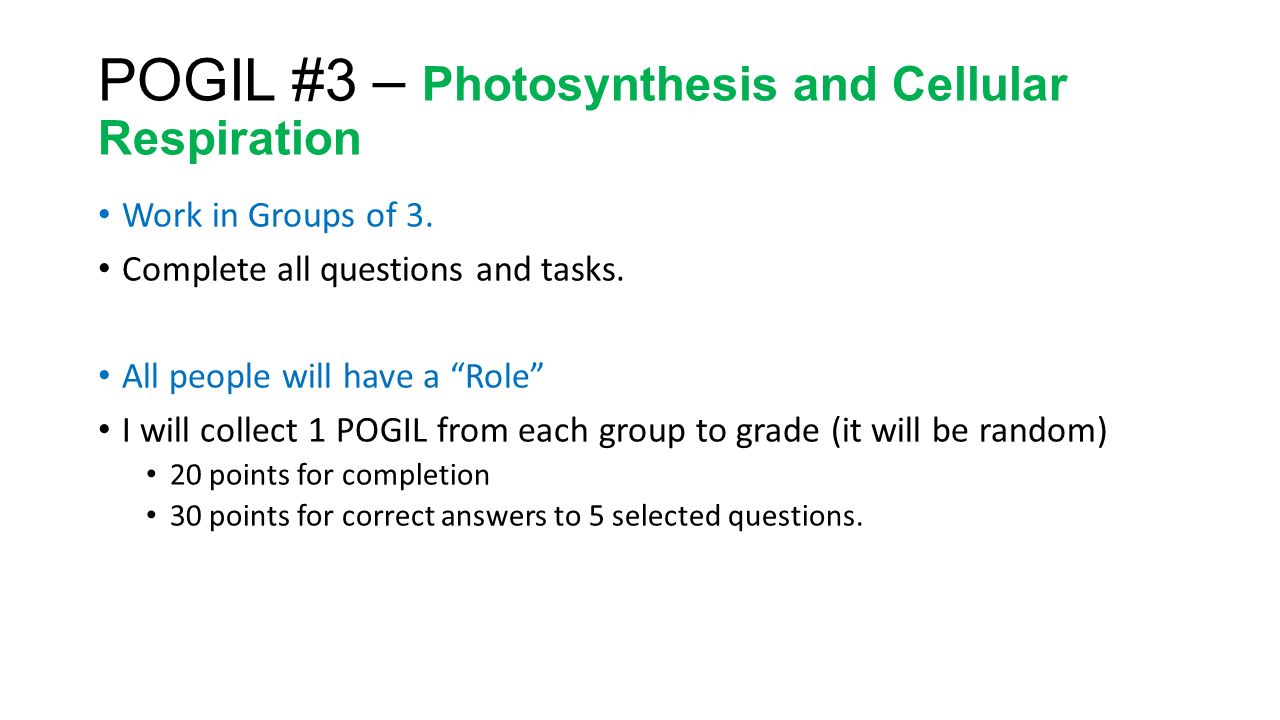This screenshot has width=1280, height=720.
Task: Click the '(it will be random)' phrase
Action: tap(969, 431)
